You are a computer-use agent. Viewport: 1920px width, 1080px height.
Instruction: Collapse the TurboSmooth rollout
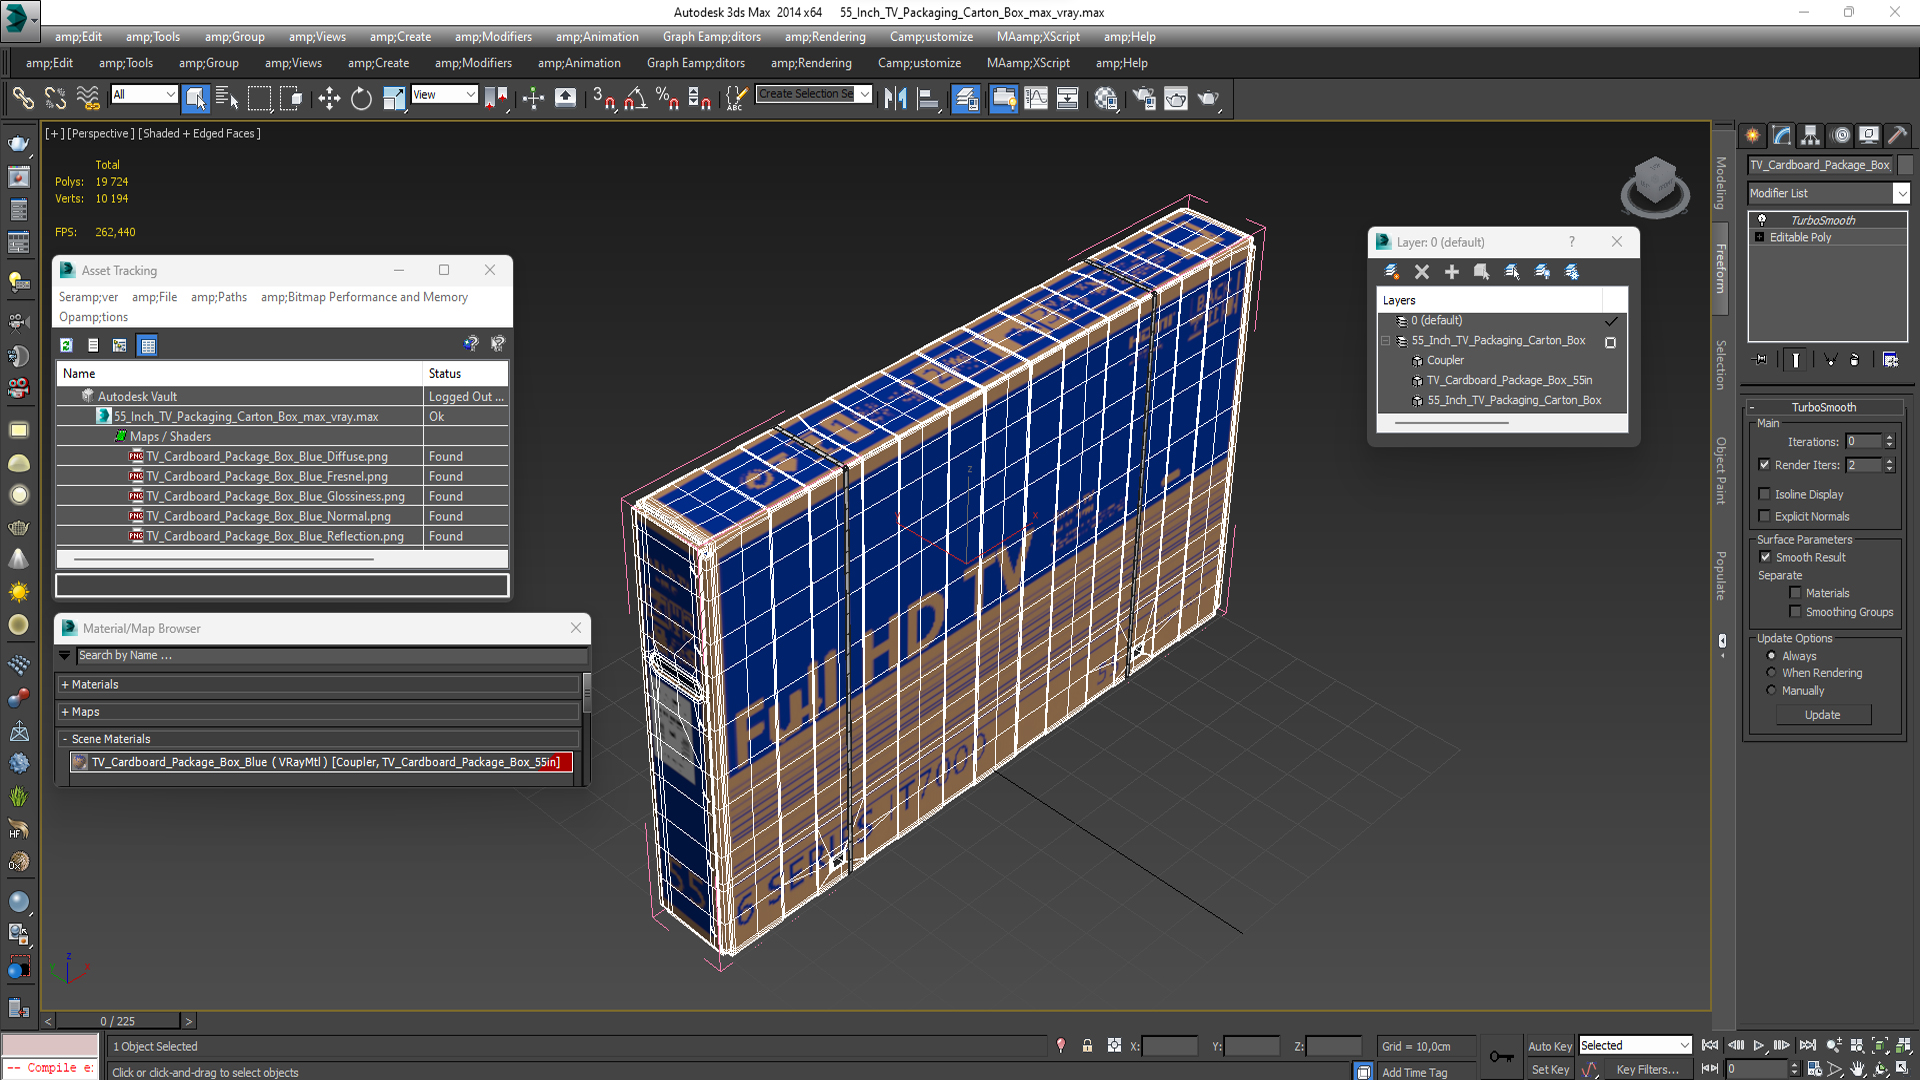click(x=1823, y=407)
